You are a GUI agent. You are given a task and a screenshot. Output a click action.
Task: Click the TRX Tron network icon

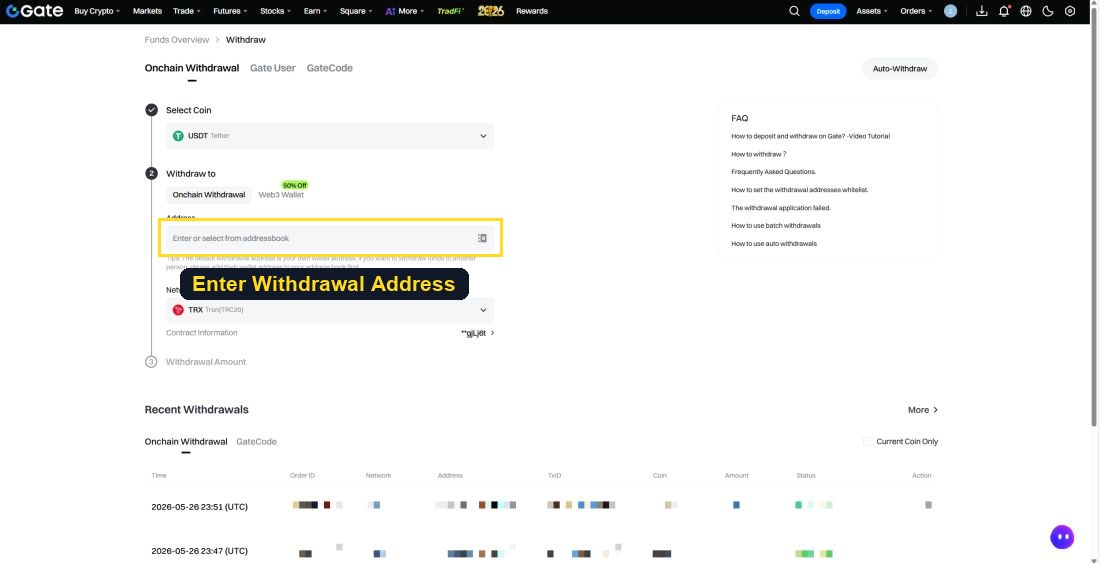[x=178, y=310]
